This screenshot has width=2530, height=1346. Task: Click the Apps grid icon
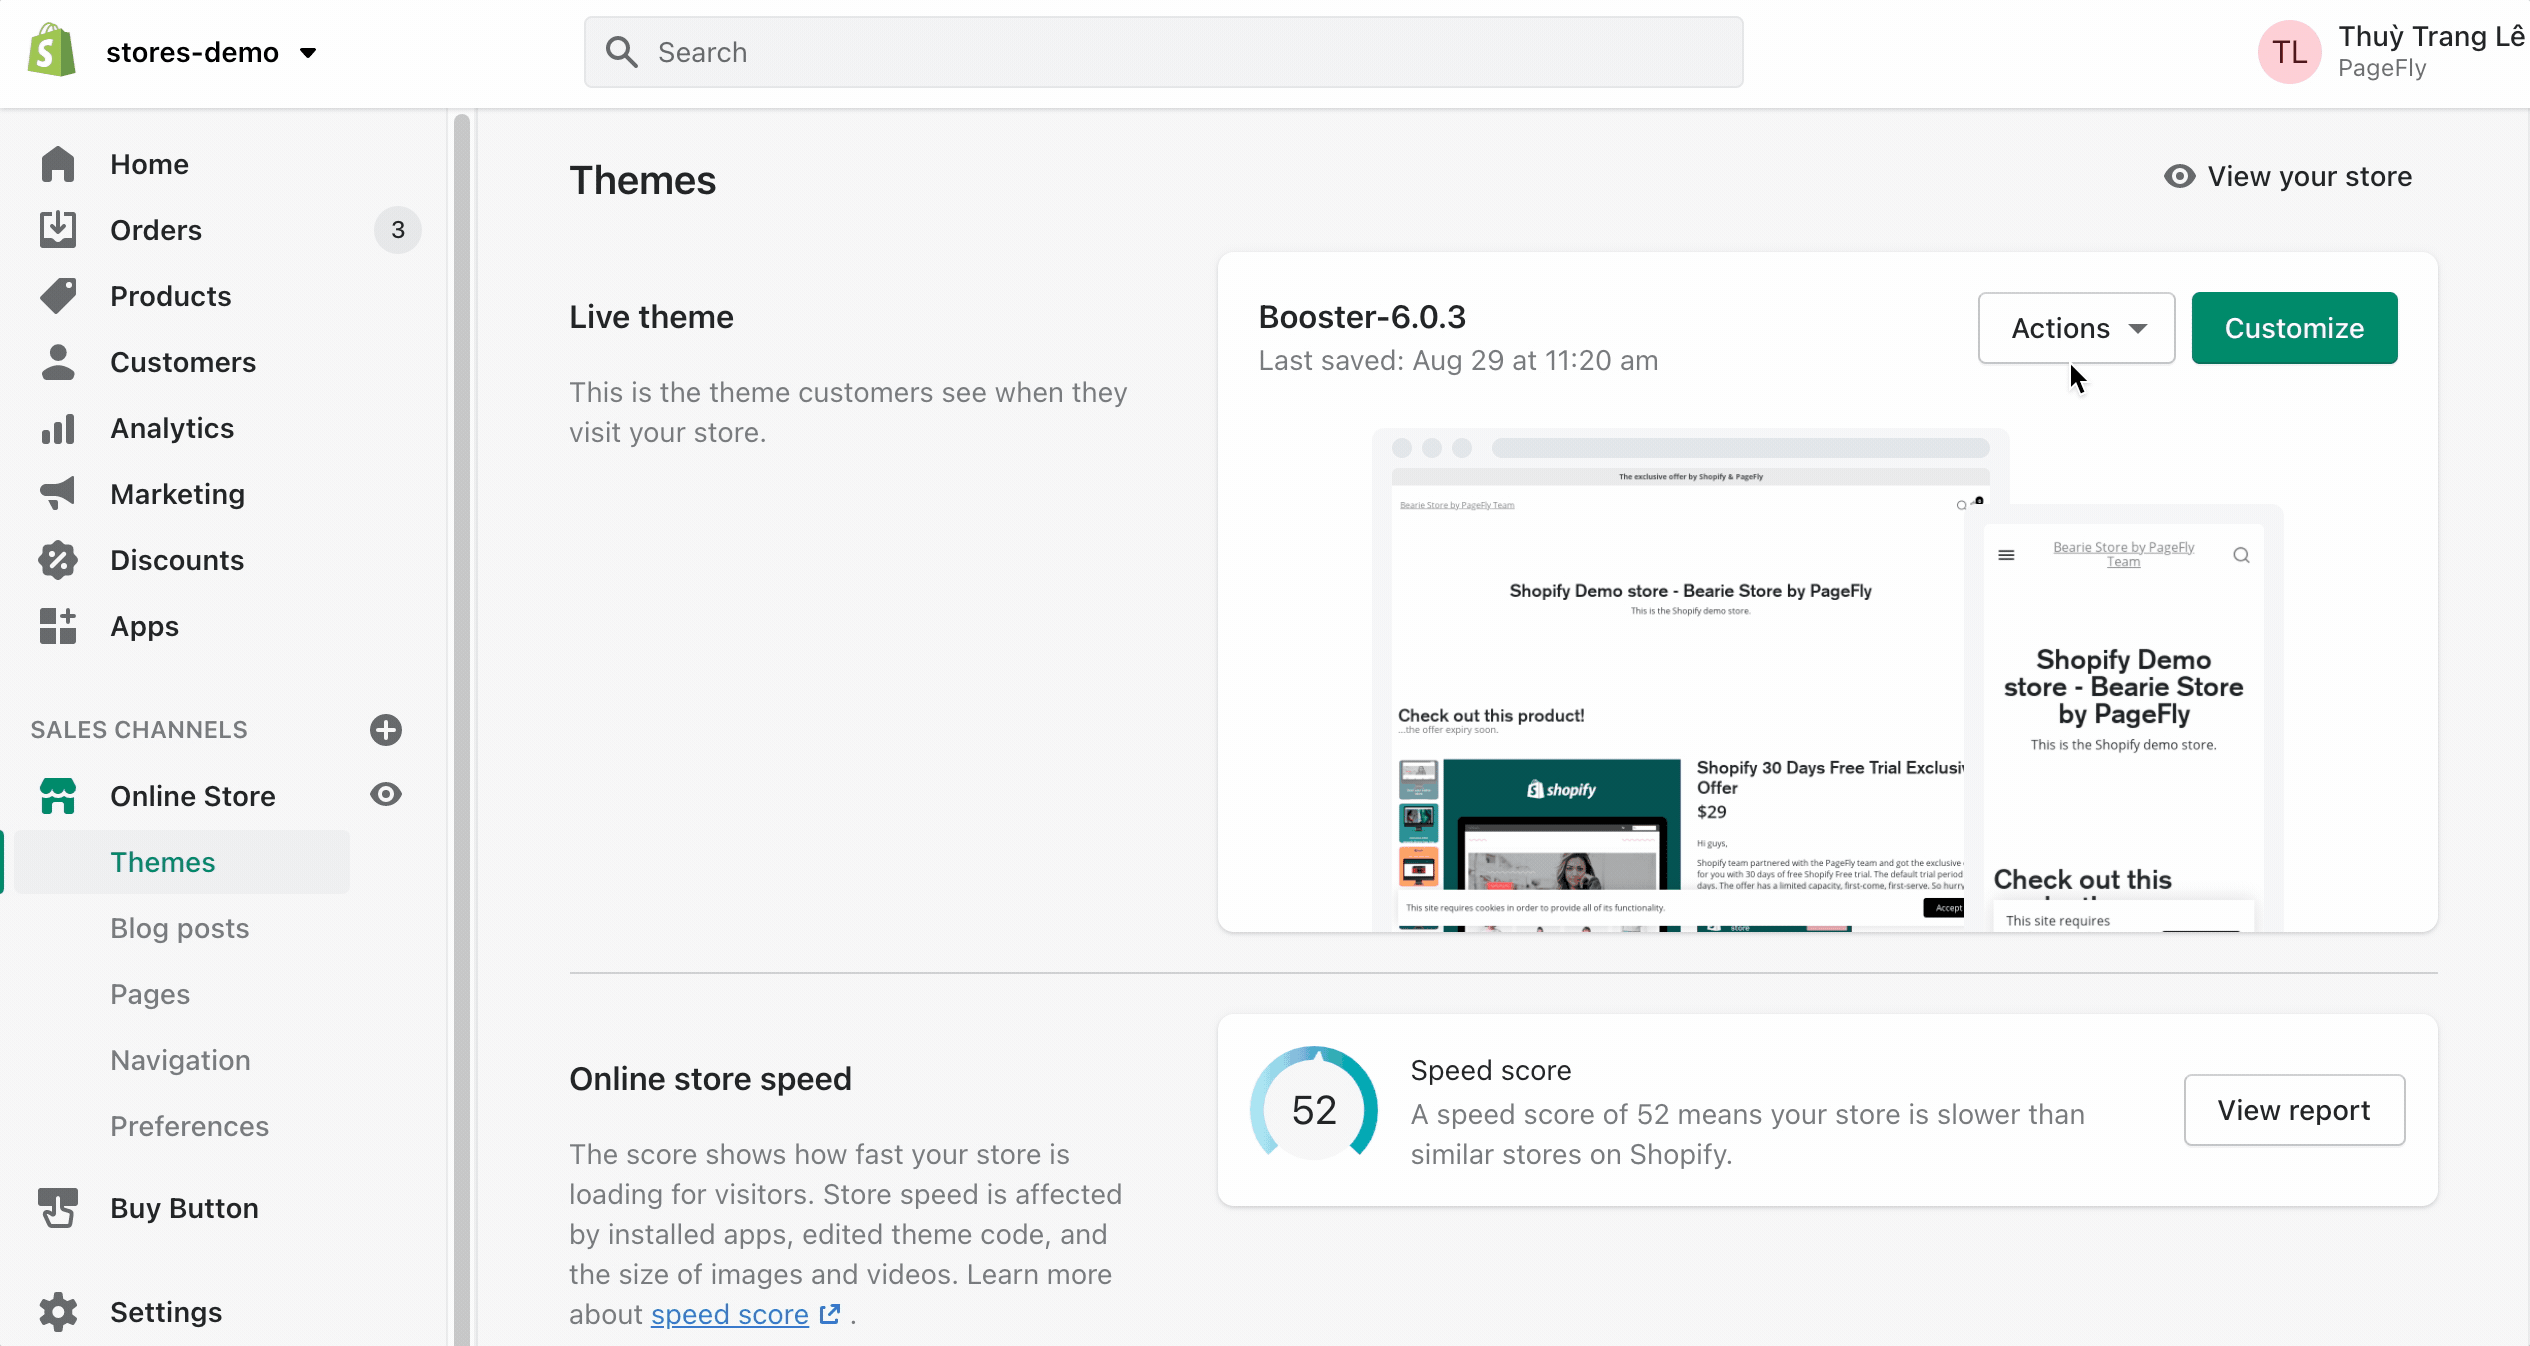pyautogui.click(x=58, y=626)
